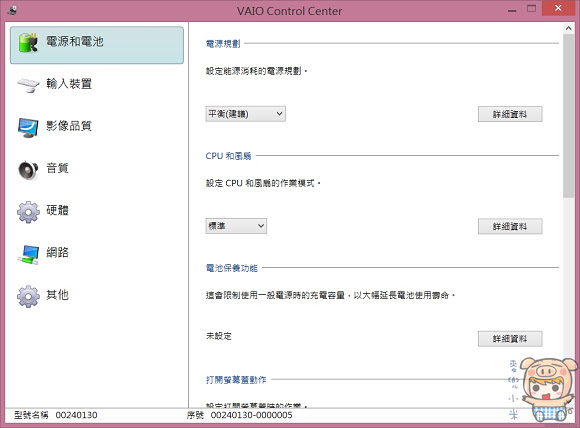Switch to the 網路 category
This screenshot has width=580, height=428.
pyautogui.click(x=97, y=255)
